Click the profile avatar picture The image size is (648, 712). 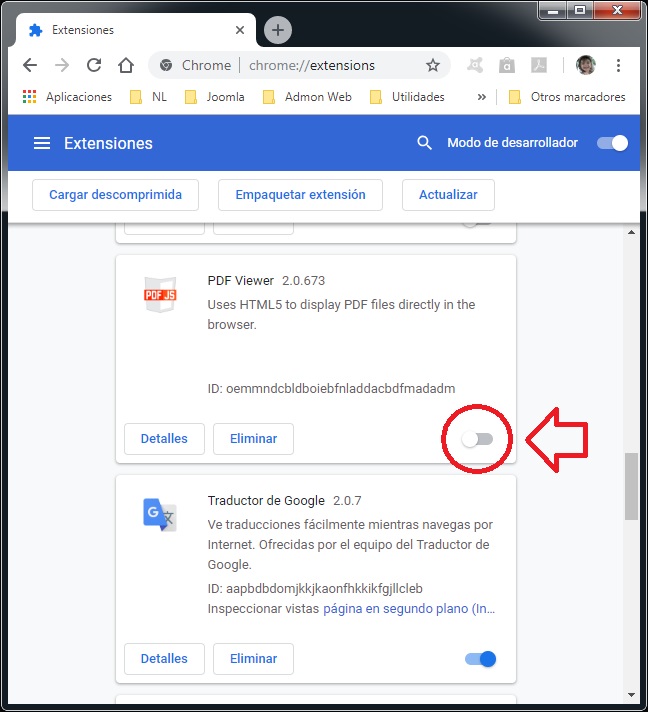coord(586,65)
